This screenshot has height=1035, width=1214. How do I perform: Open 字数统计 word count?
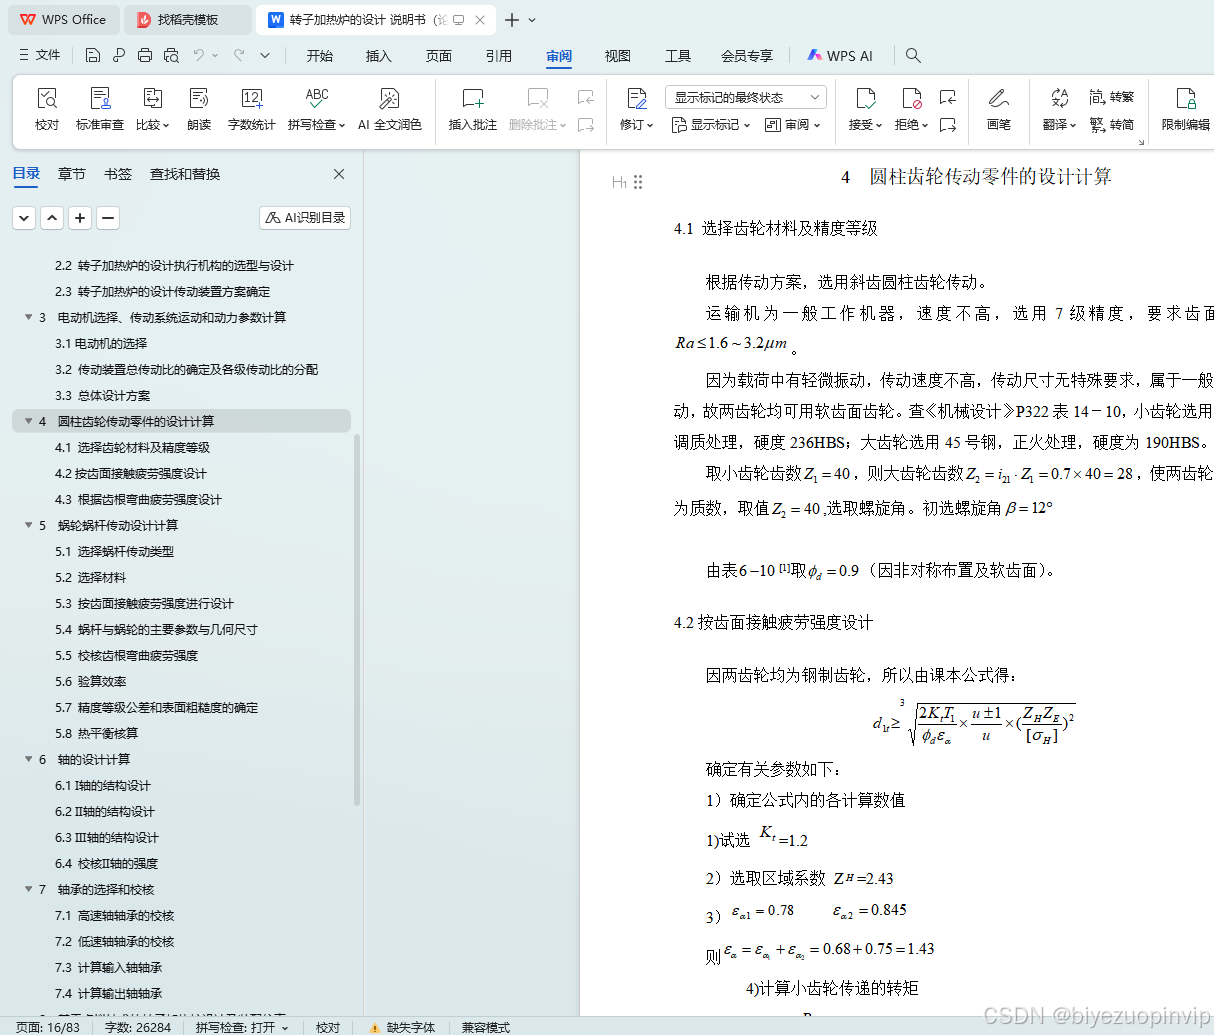tap(251, 109)
